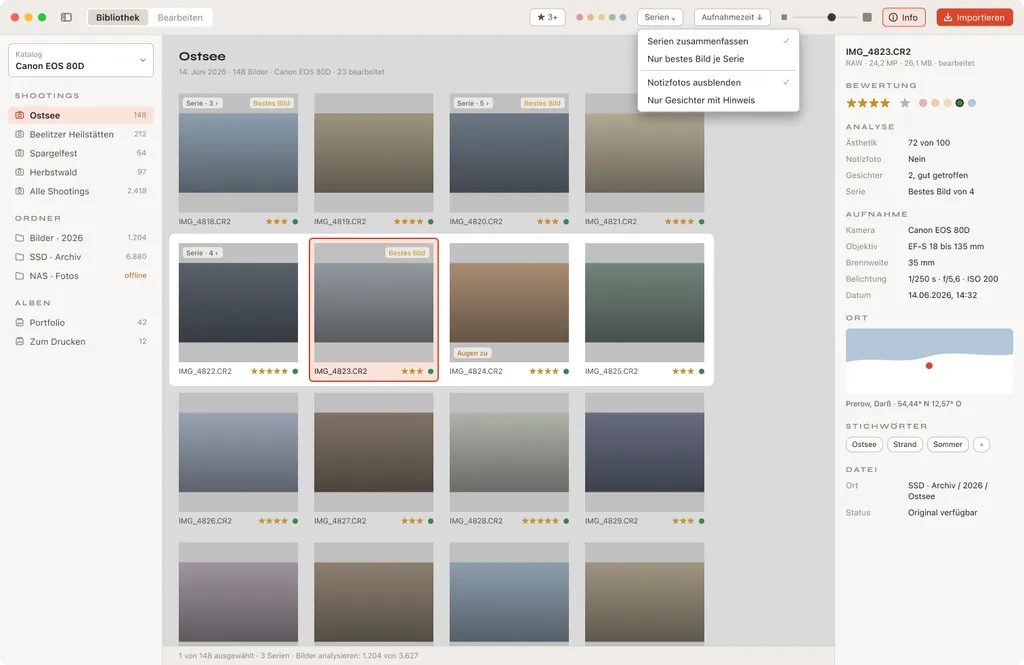
Task: Click the folder icon for NAS · Fotos
Action: pyautogui.click(x=20, y=276)
